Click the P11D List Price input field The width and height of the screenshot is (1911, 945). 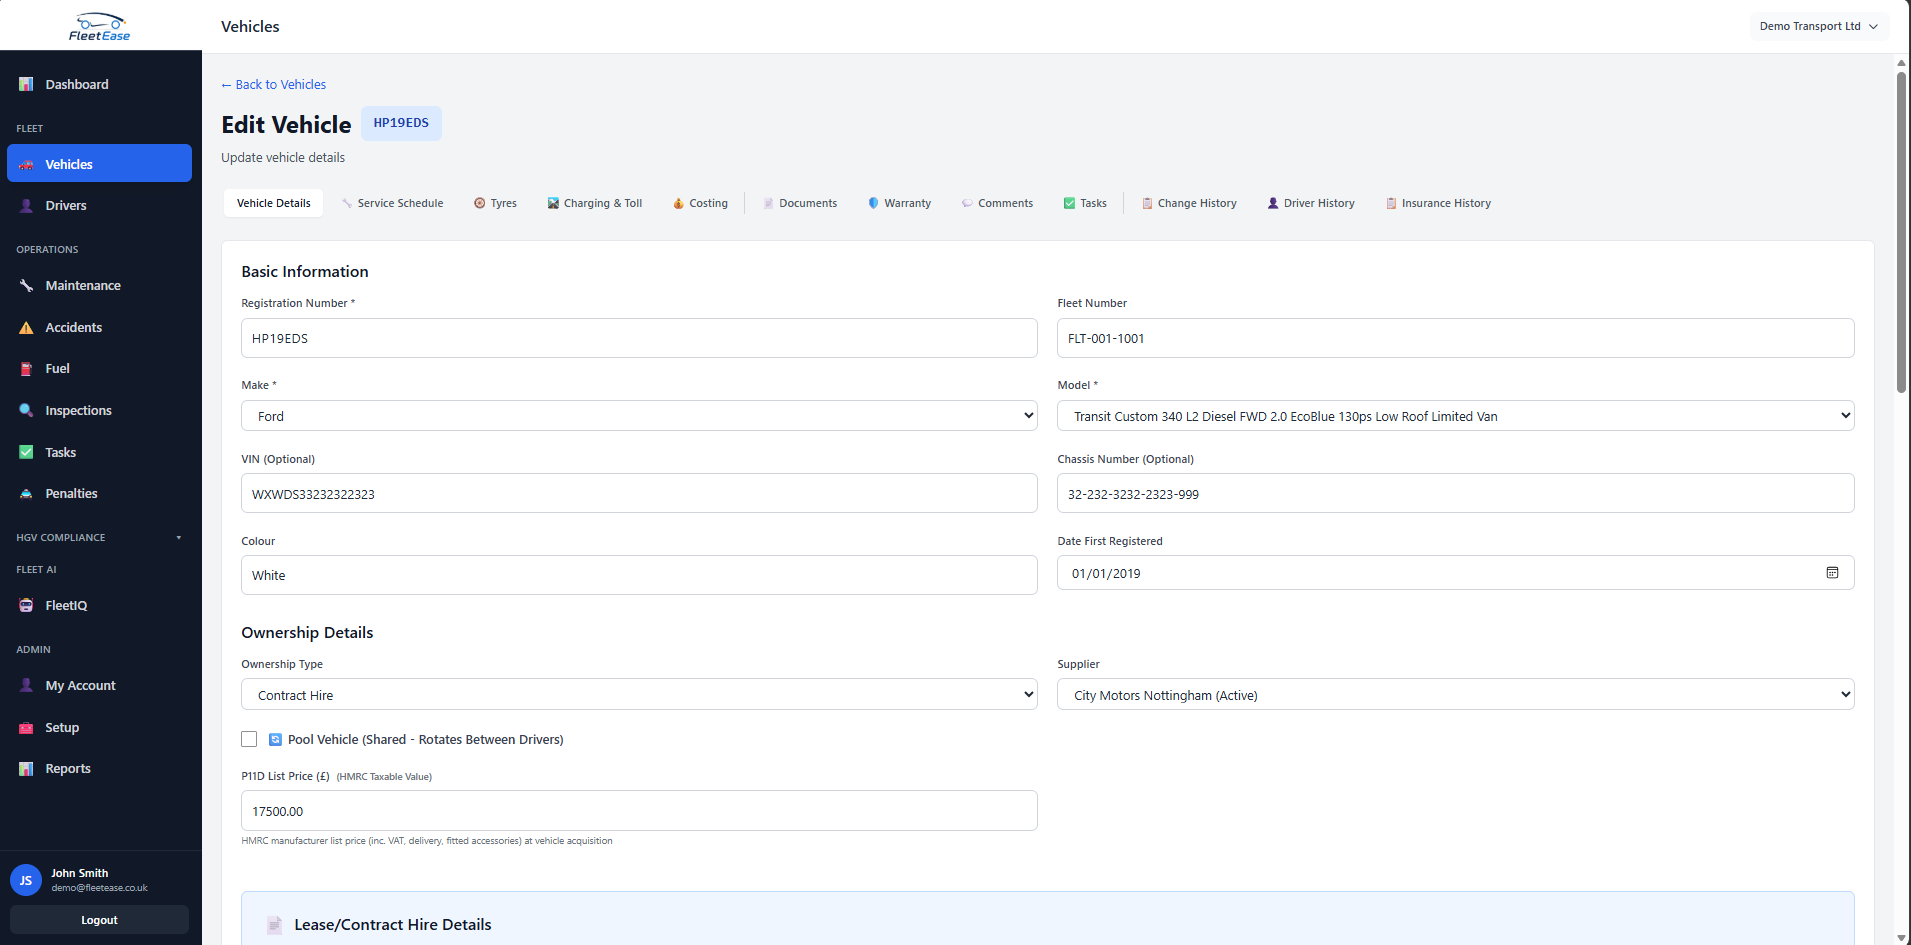[x=639, y=811]
